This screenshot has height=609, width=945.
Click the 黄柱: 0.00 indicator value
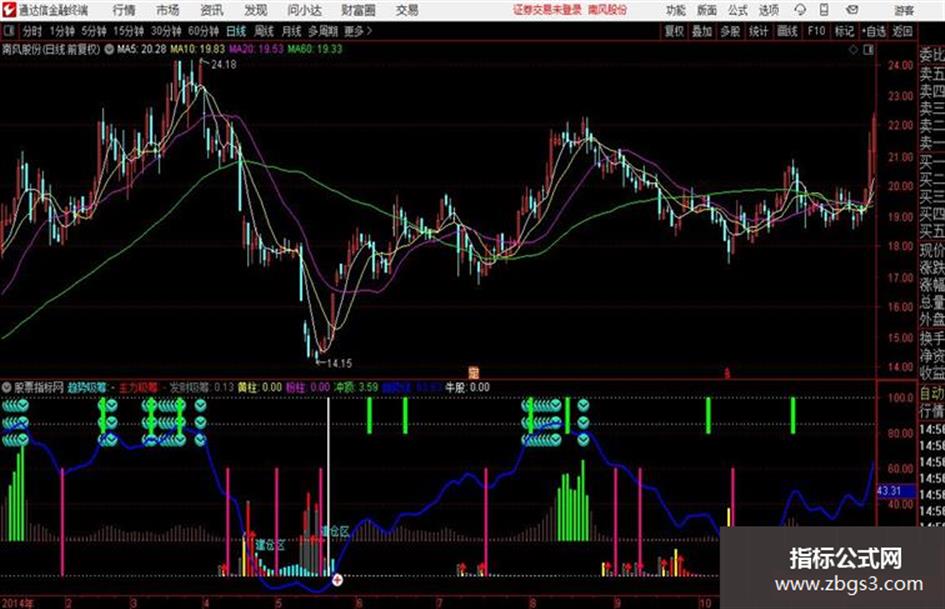[x=260, y=387]
